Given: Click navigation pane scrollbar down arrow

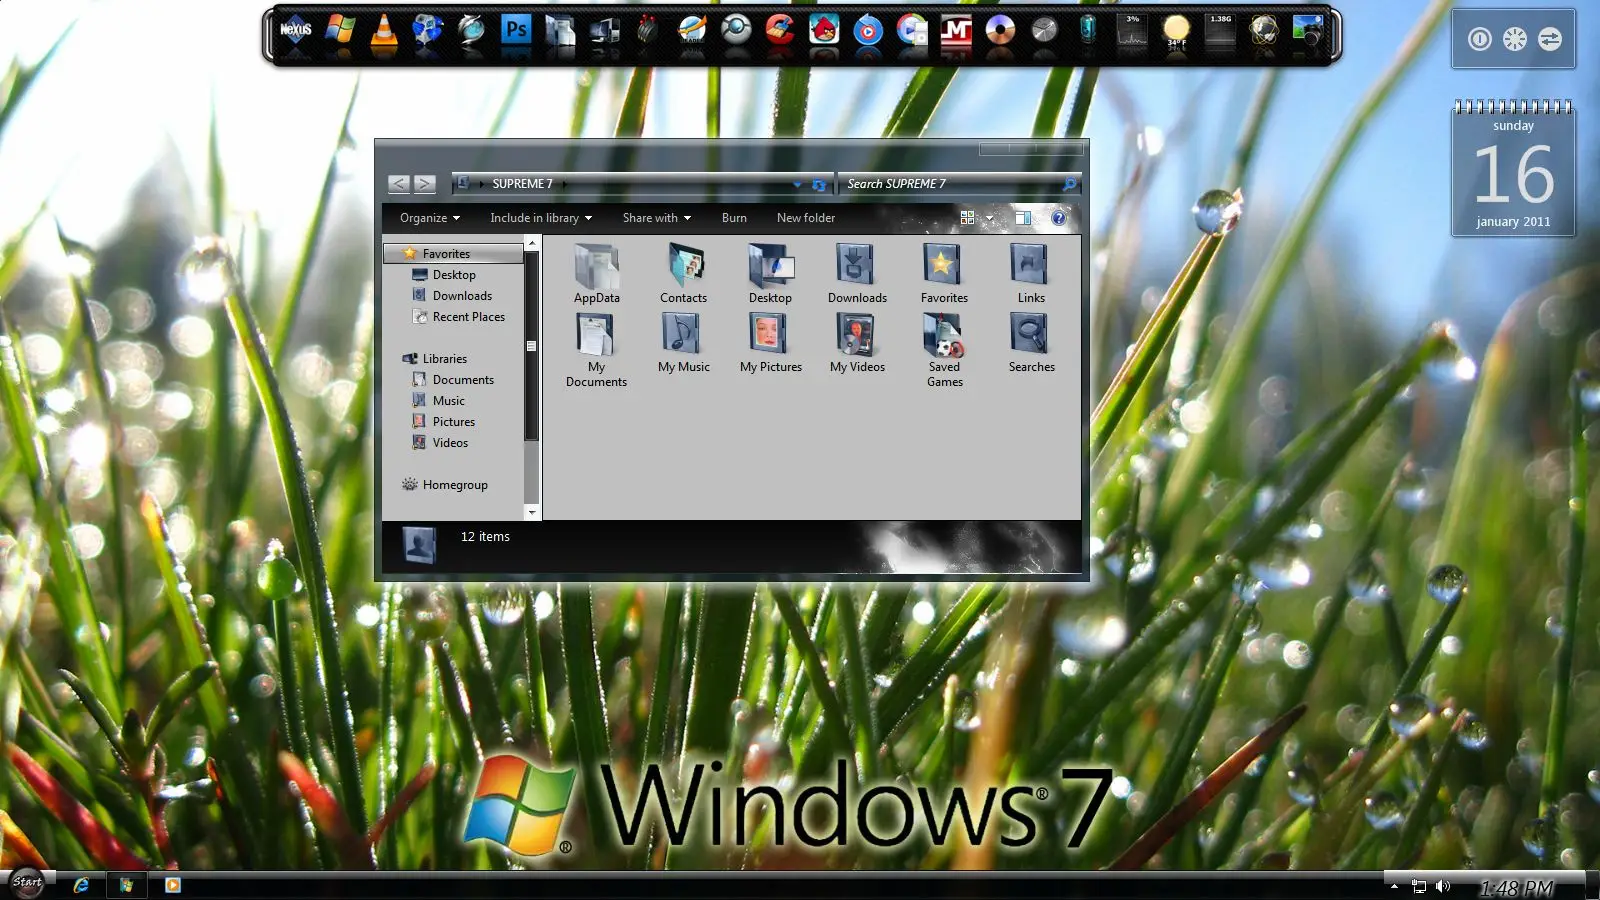Looking at the screenshot, I should (x=532, y=512).
